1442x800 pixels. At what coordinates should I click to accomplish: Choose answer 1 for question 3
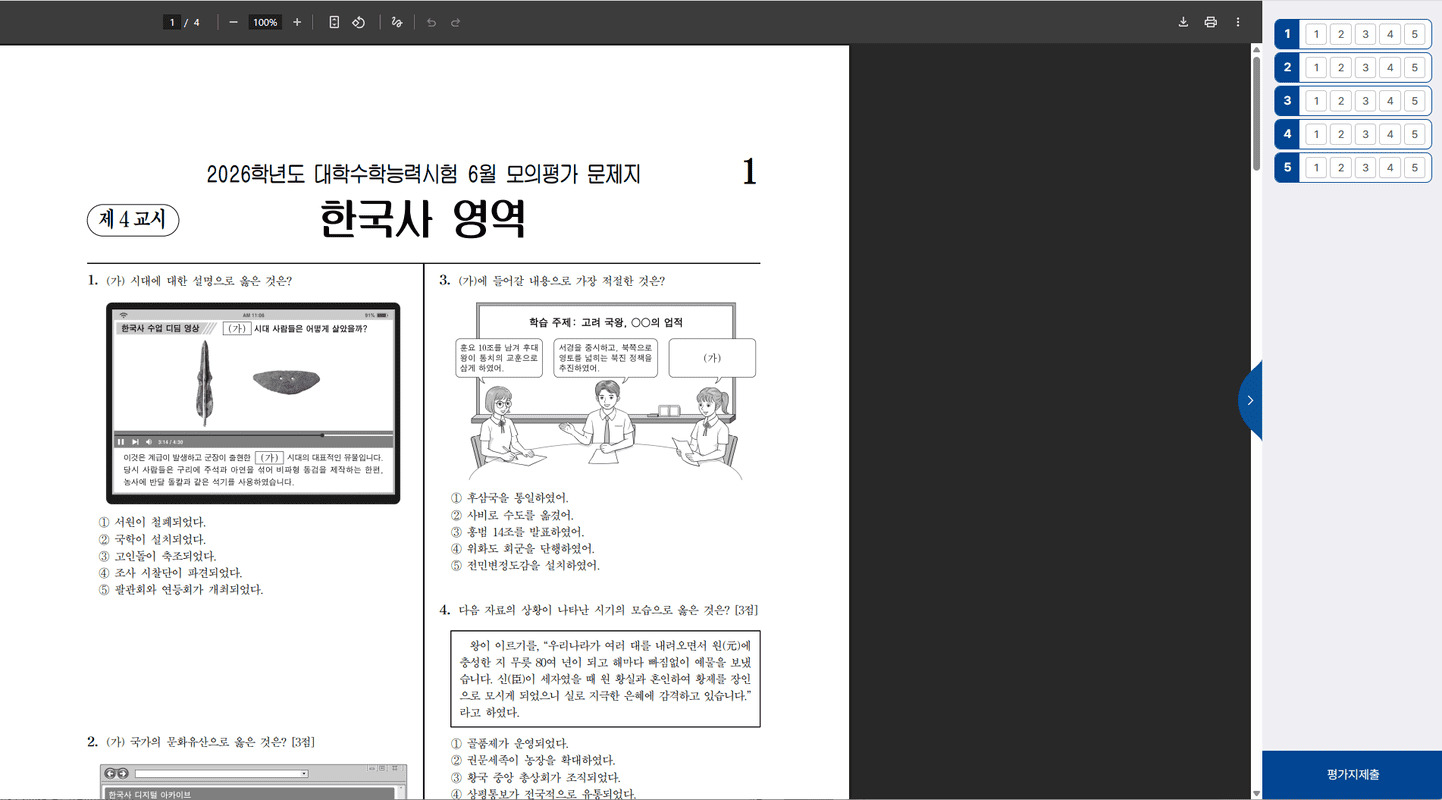1316,101
